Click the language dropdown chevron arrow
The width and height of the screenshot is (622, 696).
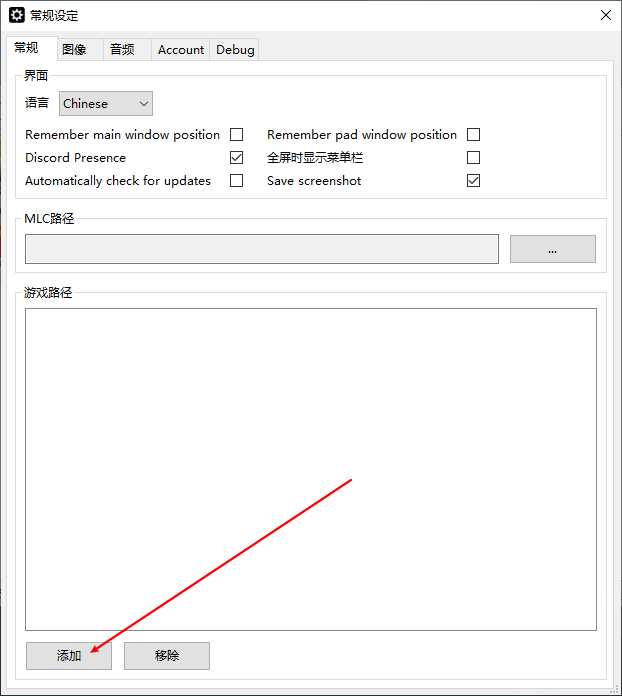coord(143,104)
